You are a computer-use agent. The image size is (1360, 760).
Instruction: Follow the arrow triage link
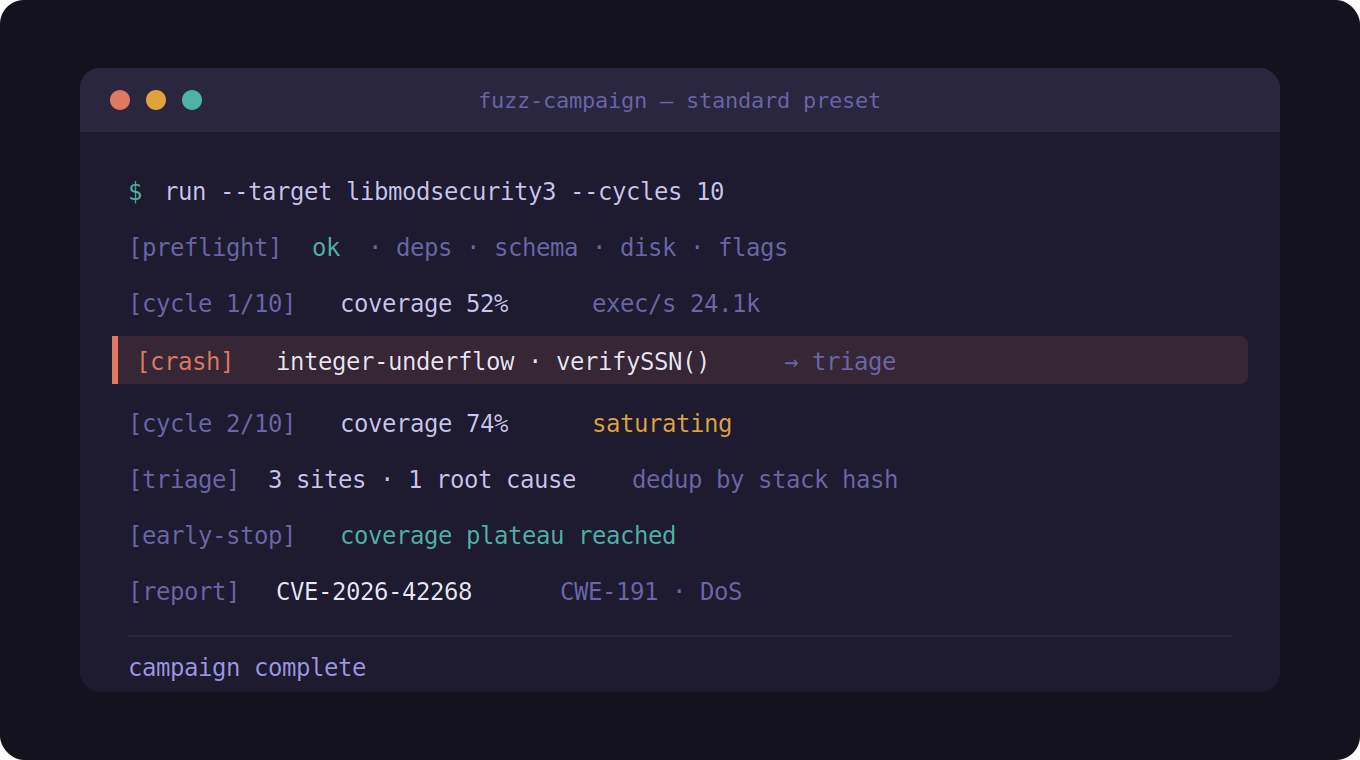coord(840,362)
